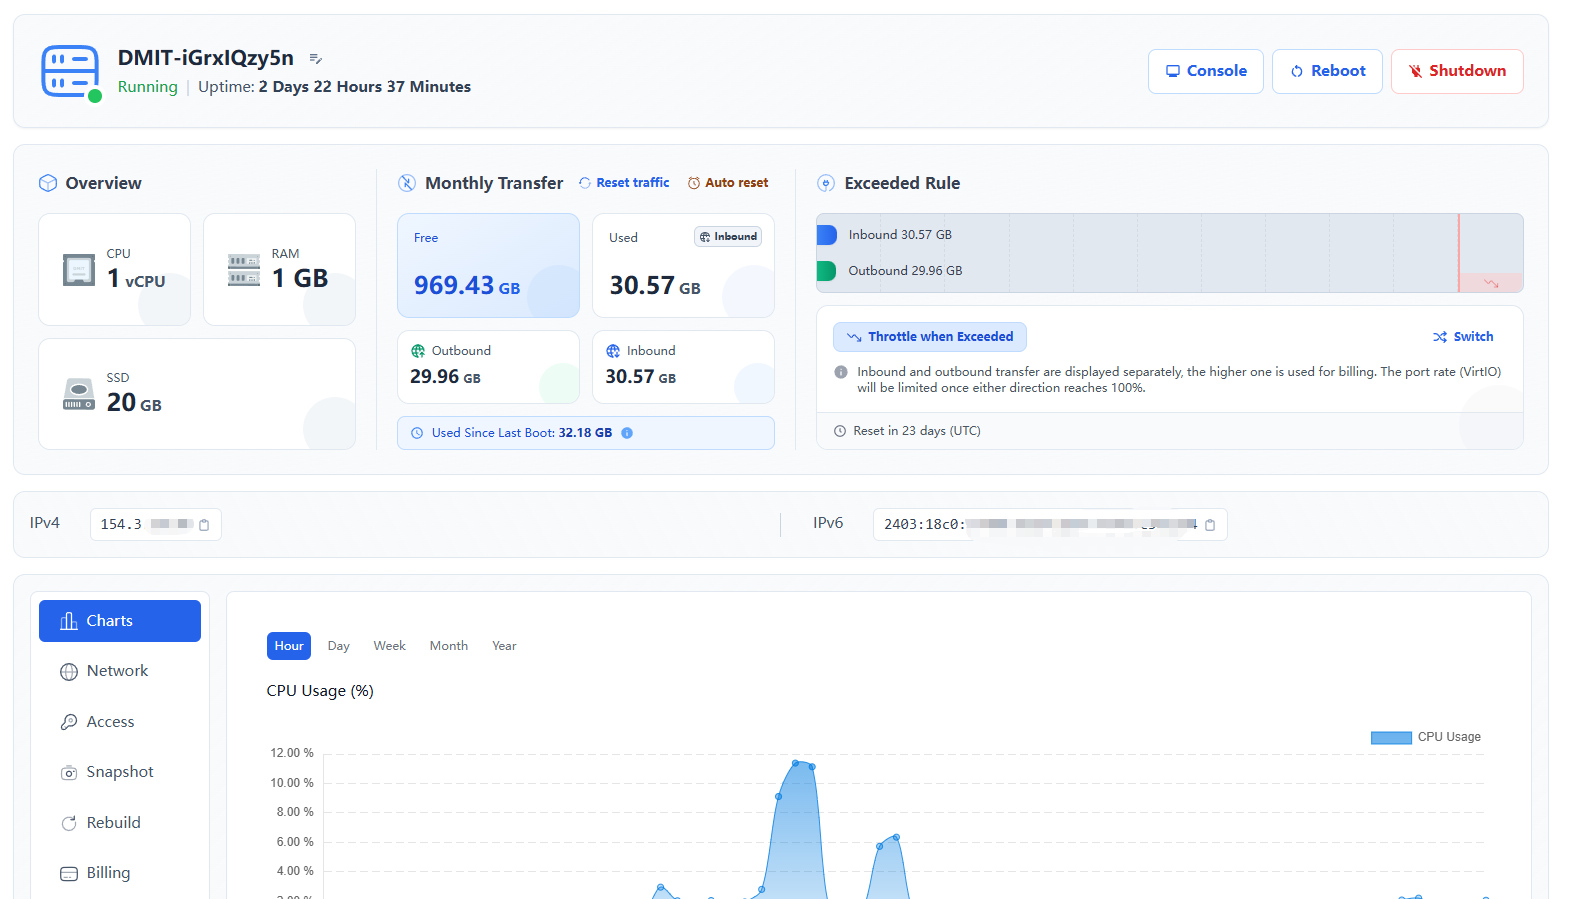Toggle Auto reset
Image resolution: width=1571 pixels, height=899 pixels.
[x=728, y=183]
